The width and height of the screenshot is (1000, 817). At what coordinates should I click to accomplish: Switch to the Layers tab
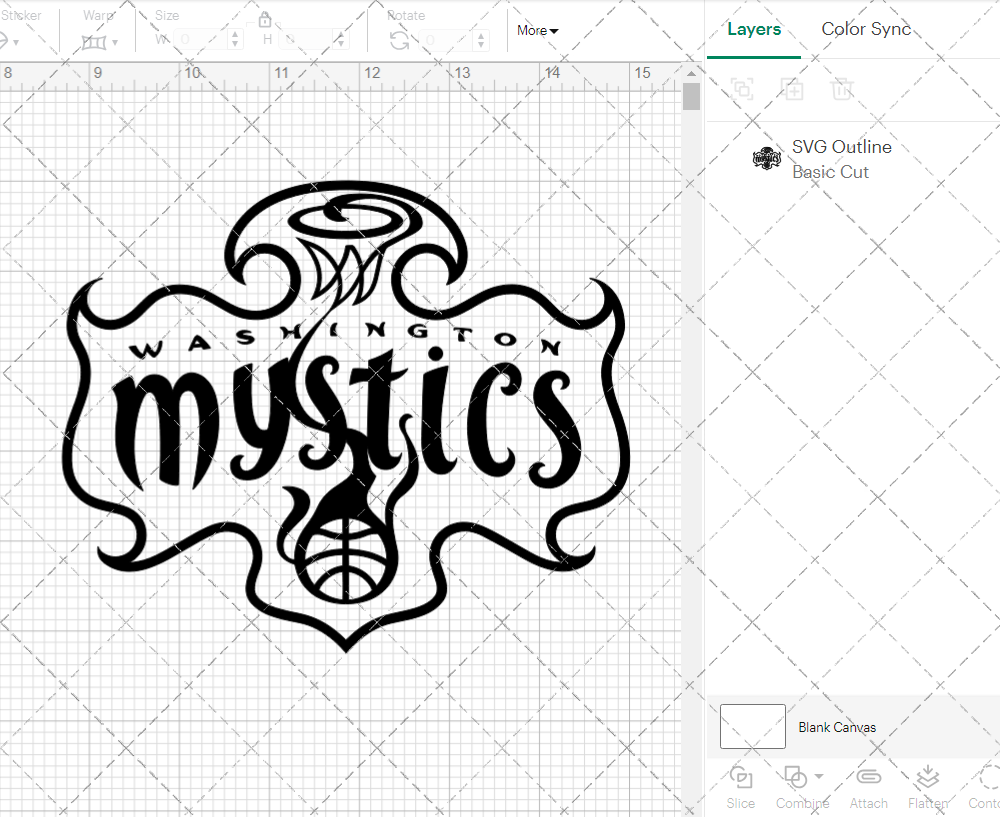755,29
